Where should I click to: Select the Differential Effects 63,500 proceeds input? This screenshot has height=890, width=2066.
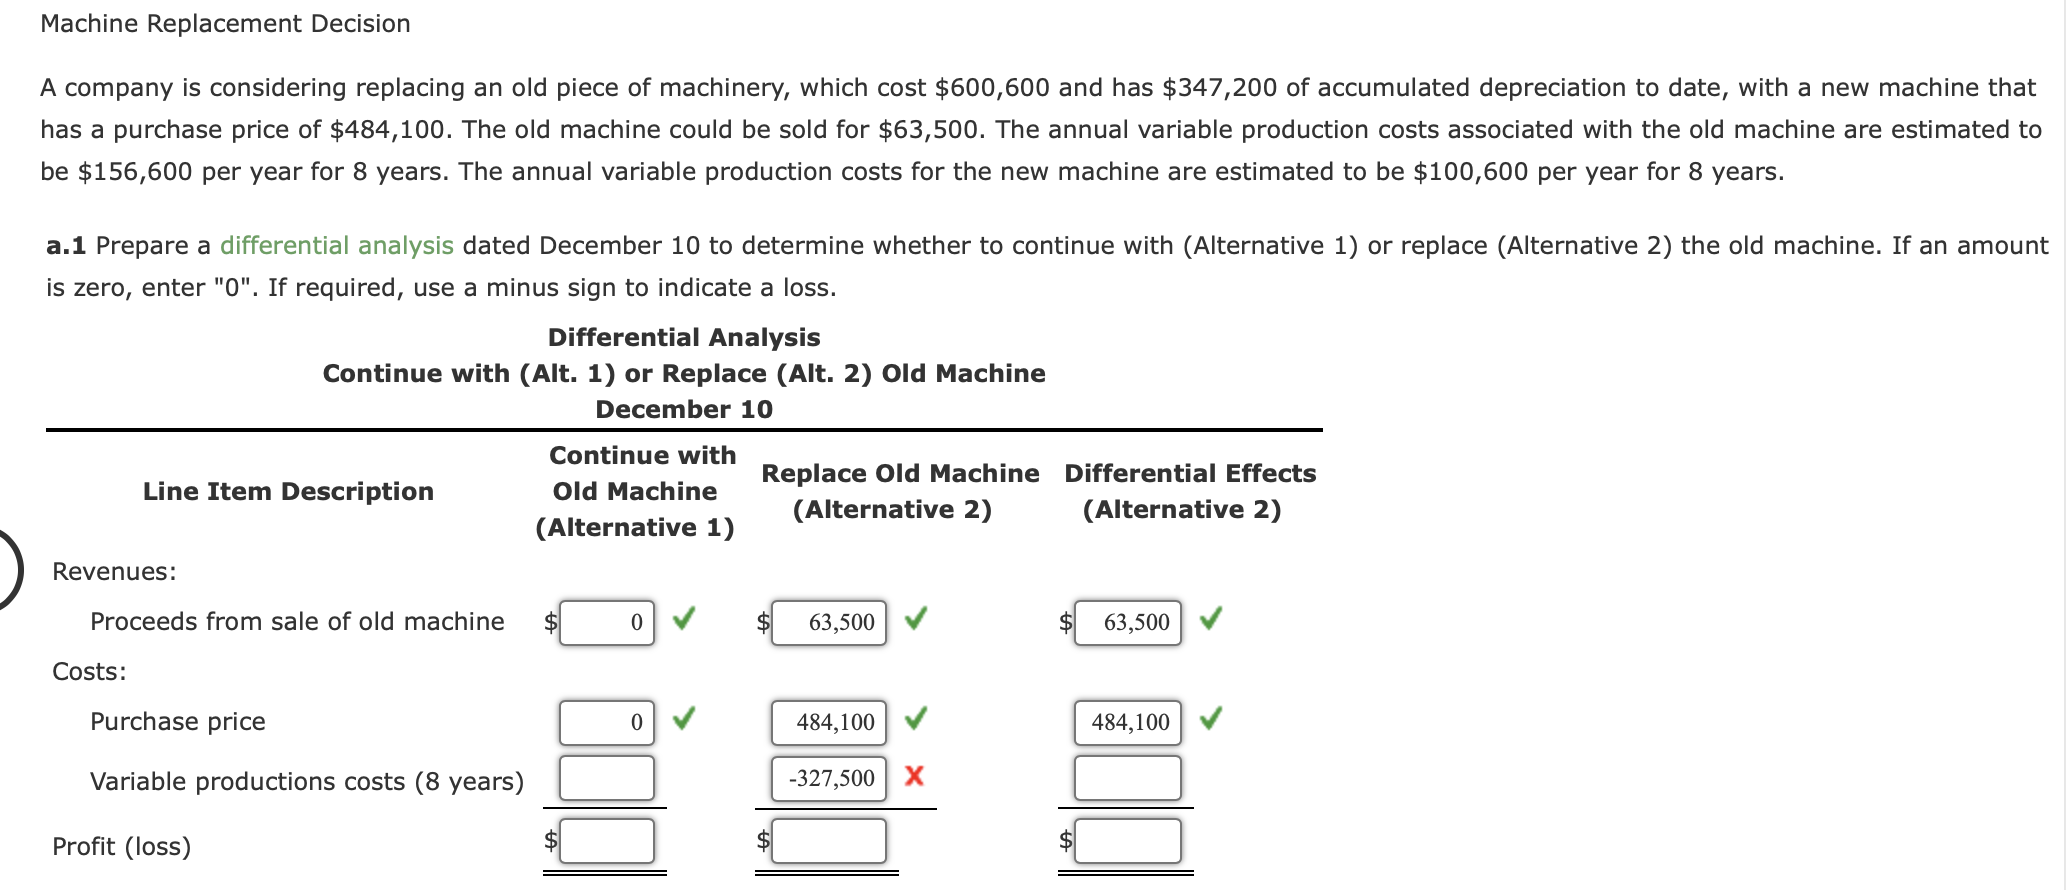coord(1128,621)
